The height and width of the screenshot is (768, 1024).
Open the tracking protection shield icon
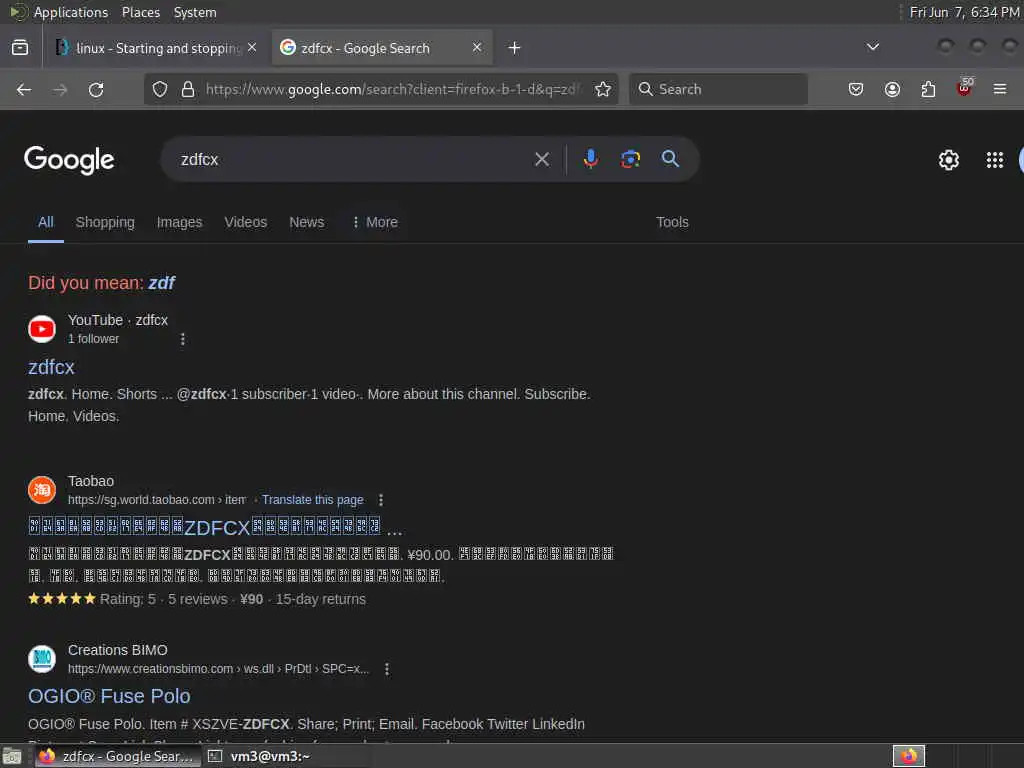click(x=159, y=89)
